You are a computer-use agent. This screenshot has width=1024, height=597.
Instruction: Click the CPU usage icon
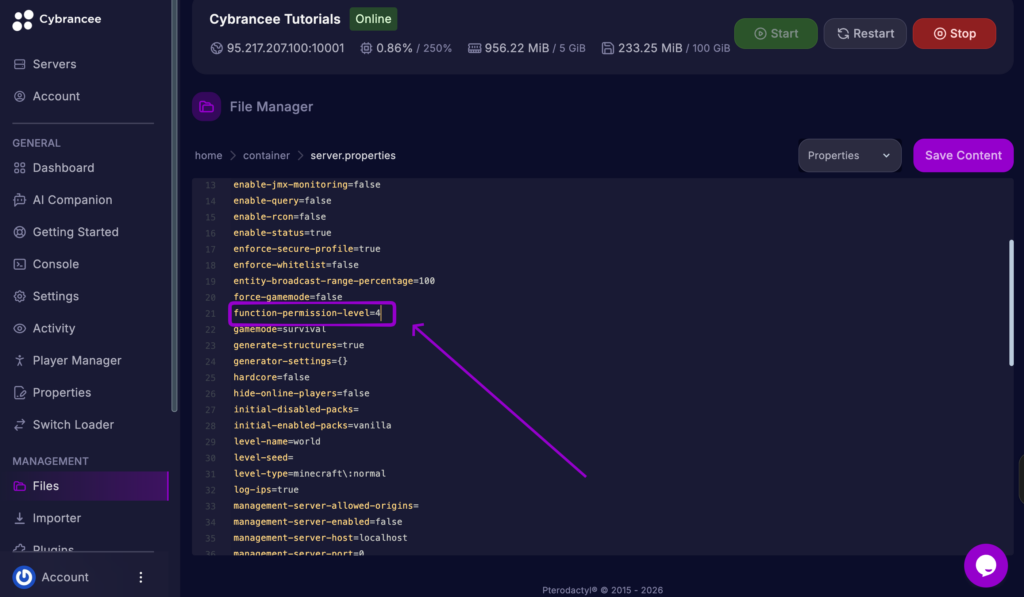366,48
